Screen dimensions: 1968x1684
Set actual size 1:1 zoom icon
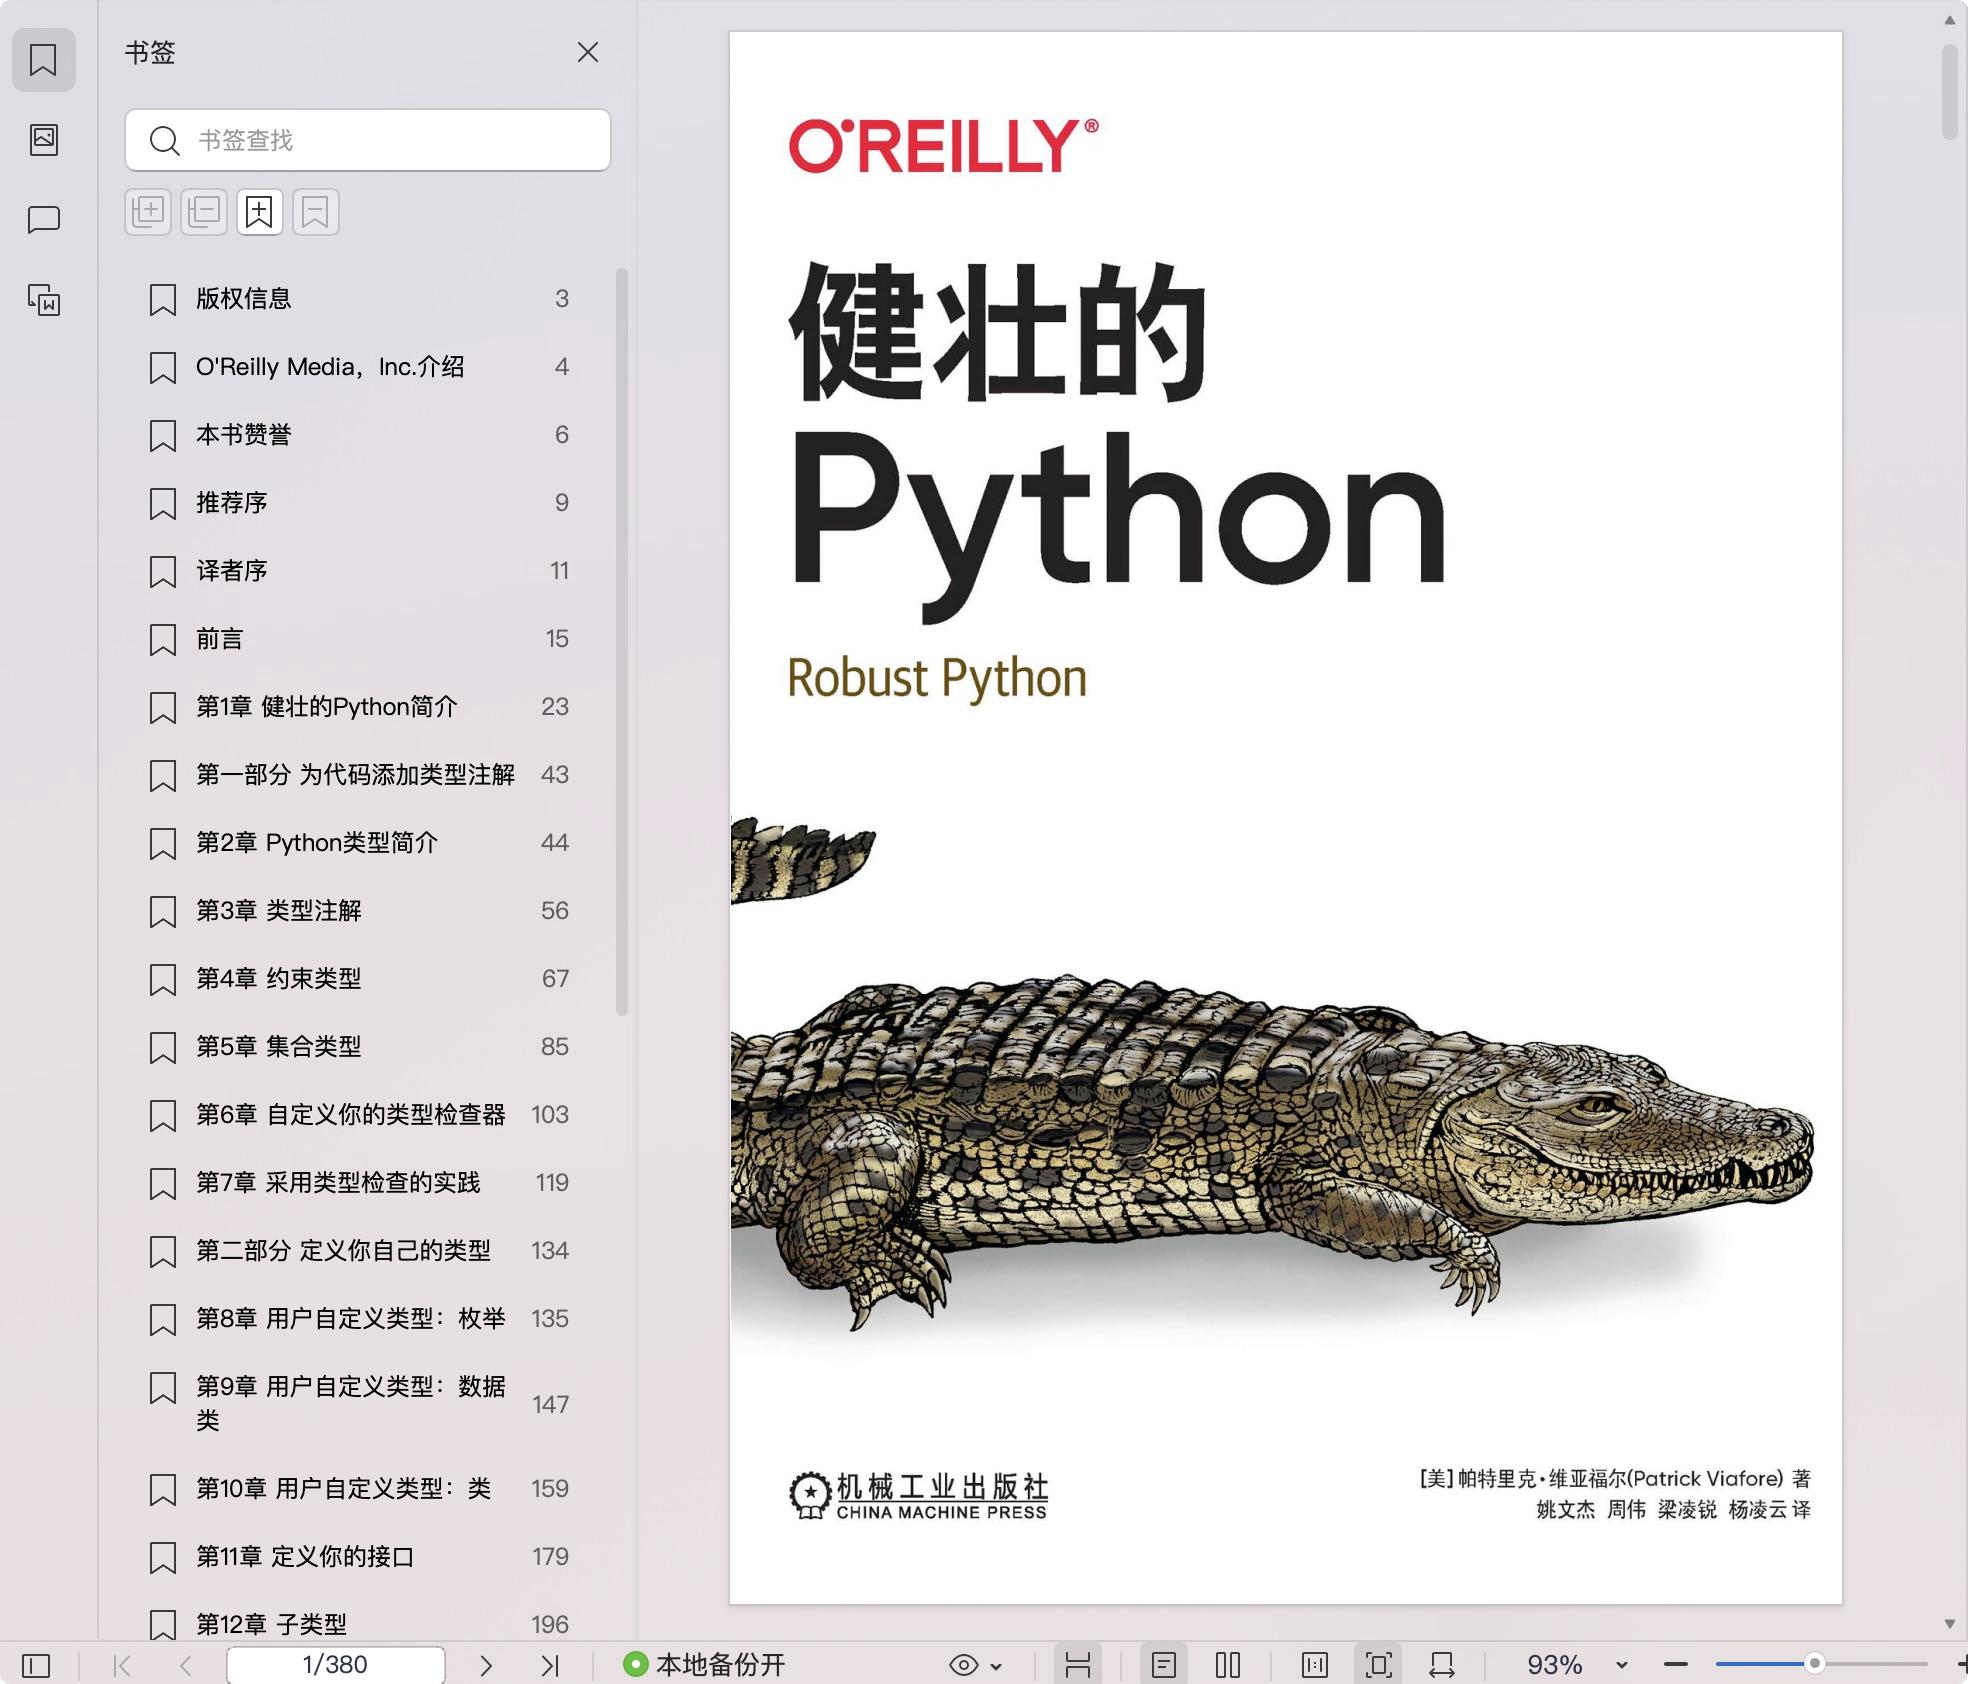[x=1315, y=1665]
